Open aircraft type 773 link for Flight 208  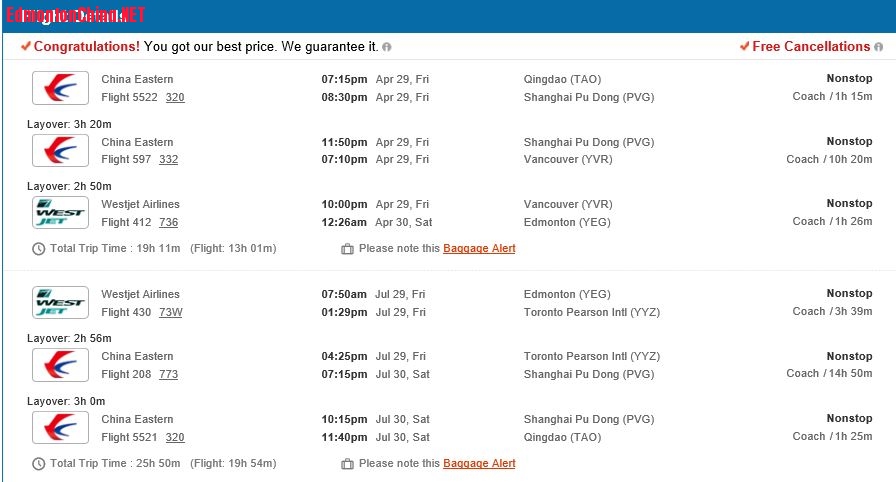pos(168,374)
